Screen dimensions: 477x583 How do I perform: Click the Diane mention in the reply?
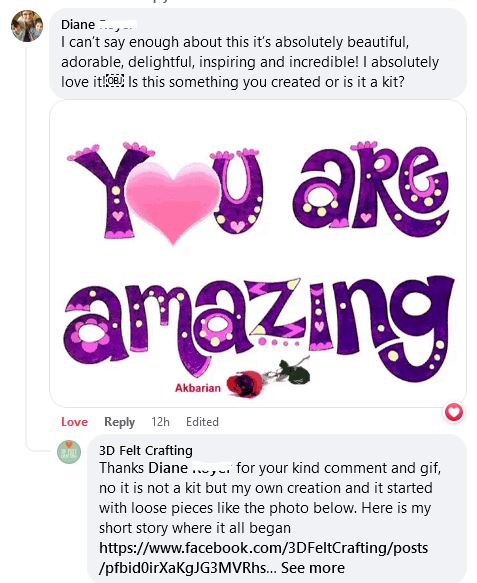[190, 468]
